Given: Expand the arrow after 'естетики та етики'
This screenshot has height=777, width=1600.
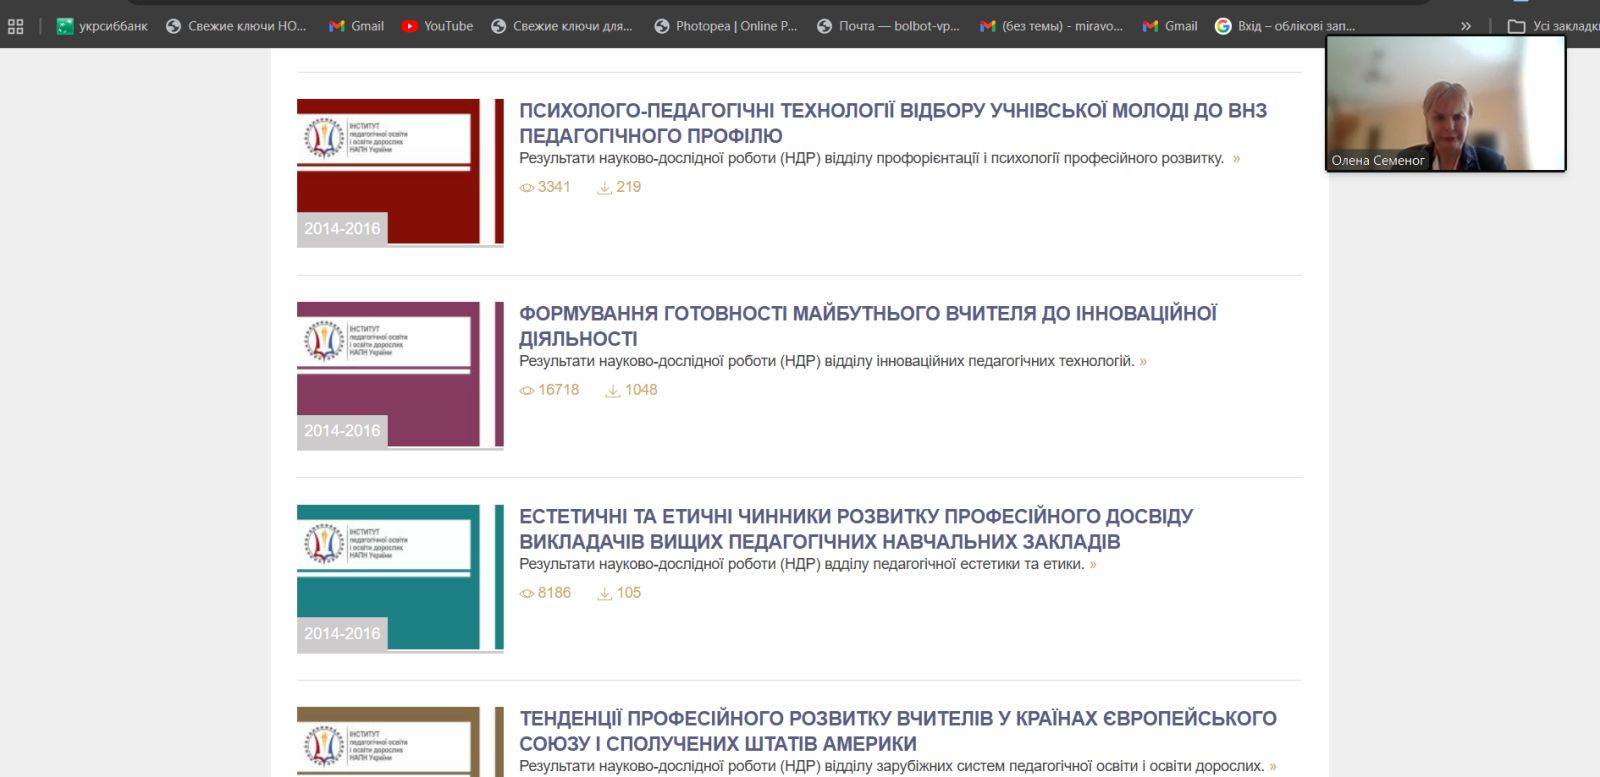Looking at the screenshot, I should 1093,564.
